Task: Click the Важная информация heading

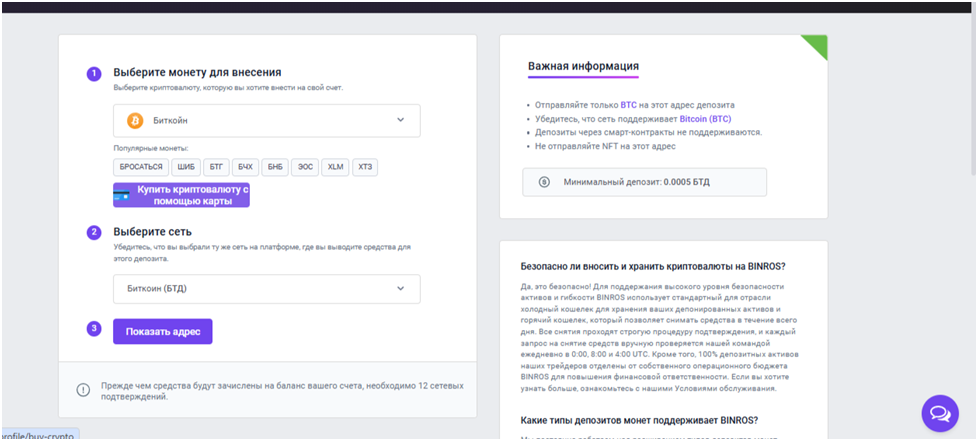Action: (x=583, y=66)
